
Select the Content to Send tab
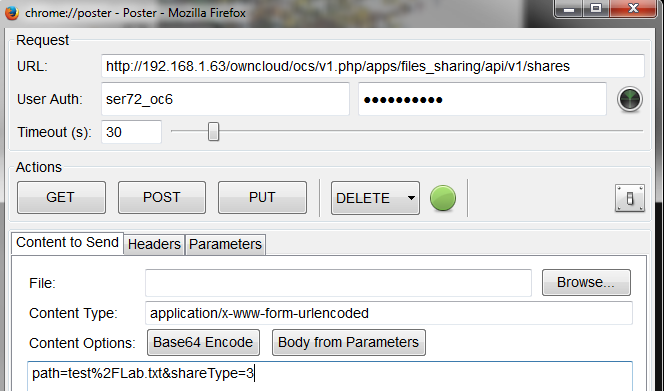point(67,243)
